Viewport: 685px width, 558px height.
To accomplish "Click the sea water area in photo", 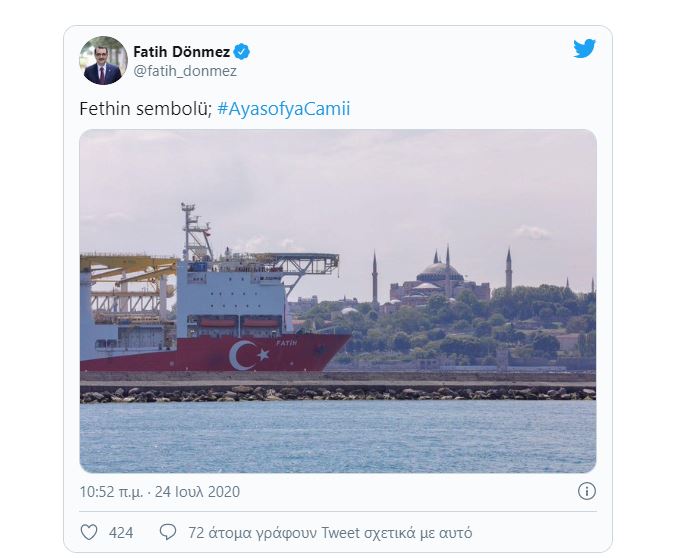I will (338, 436).
